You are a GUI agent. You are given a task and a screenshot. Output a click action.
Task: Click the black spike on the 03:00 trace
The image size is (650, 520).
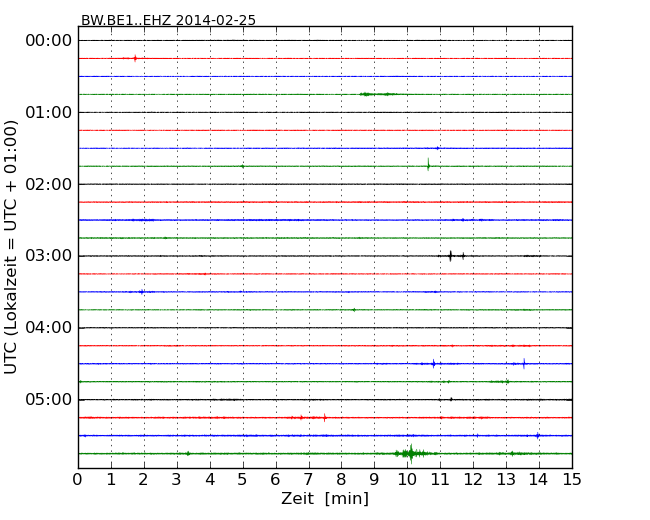click(x=451, y=256)
